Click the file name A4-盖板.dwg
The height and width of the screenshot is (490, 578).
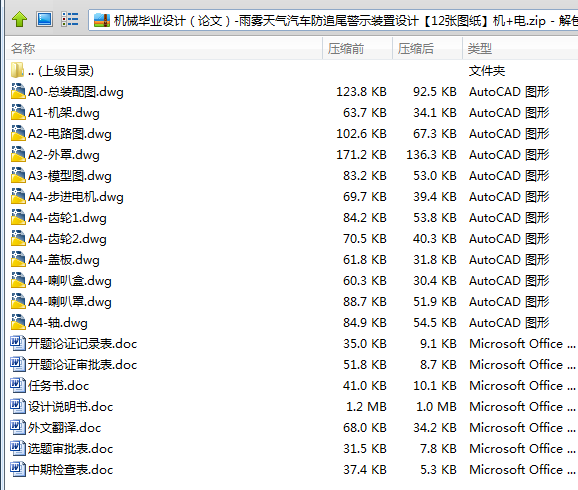(x=64, y=260)
